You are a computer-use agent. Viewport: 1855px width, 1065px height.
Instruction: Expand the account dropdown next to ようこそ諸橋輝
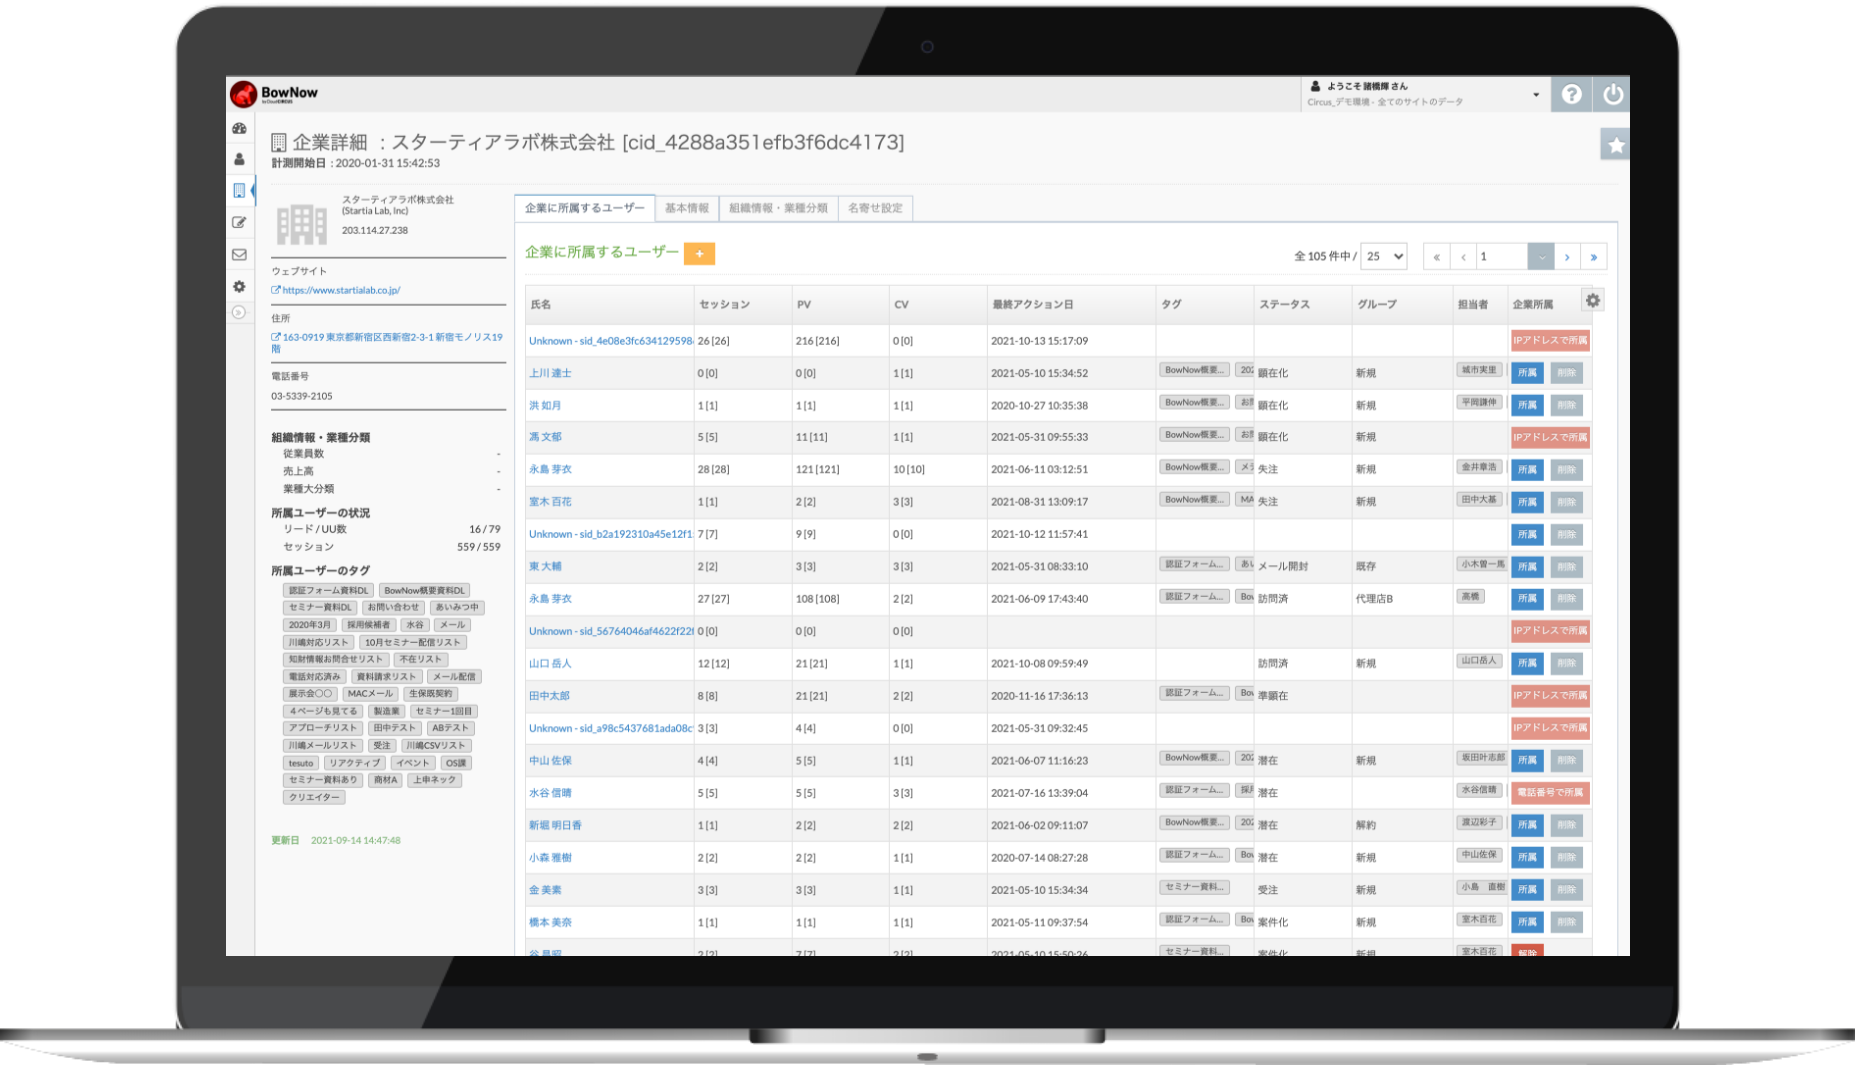1537,94
